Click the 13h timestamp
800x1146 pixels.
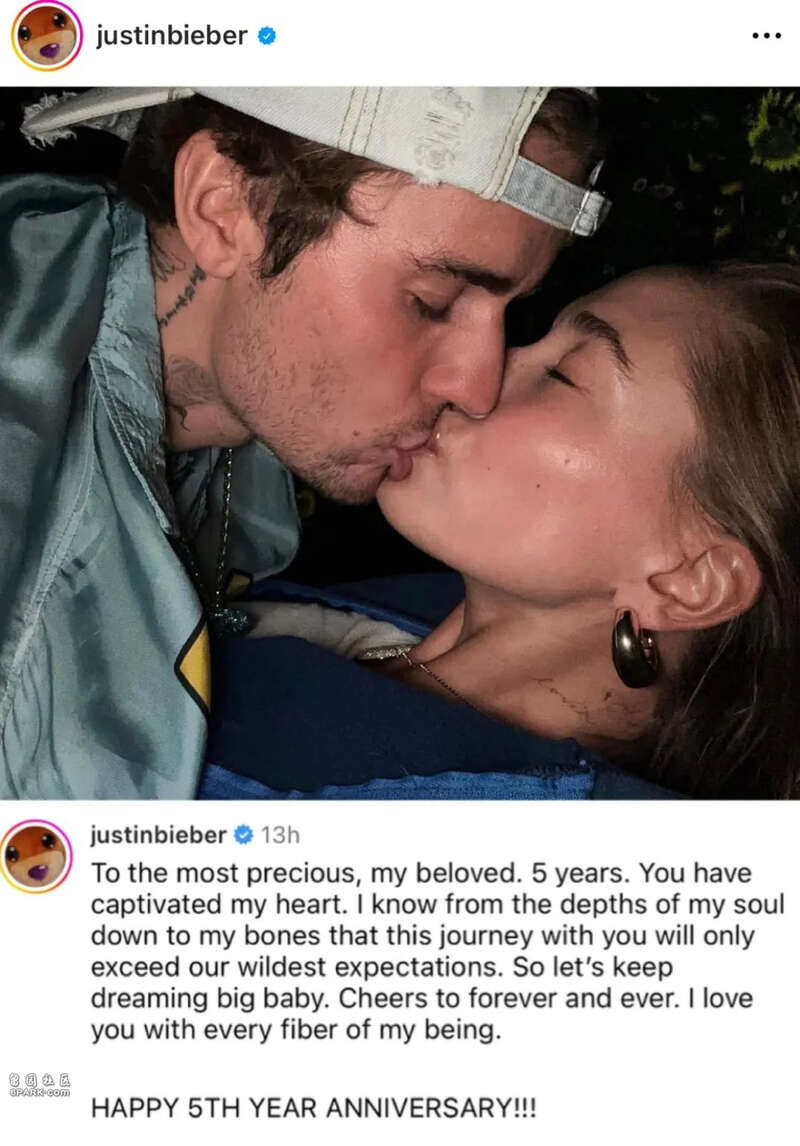[280, 835]
